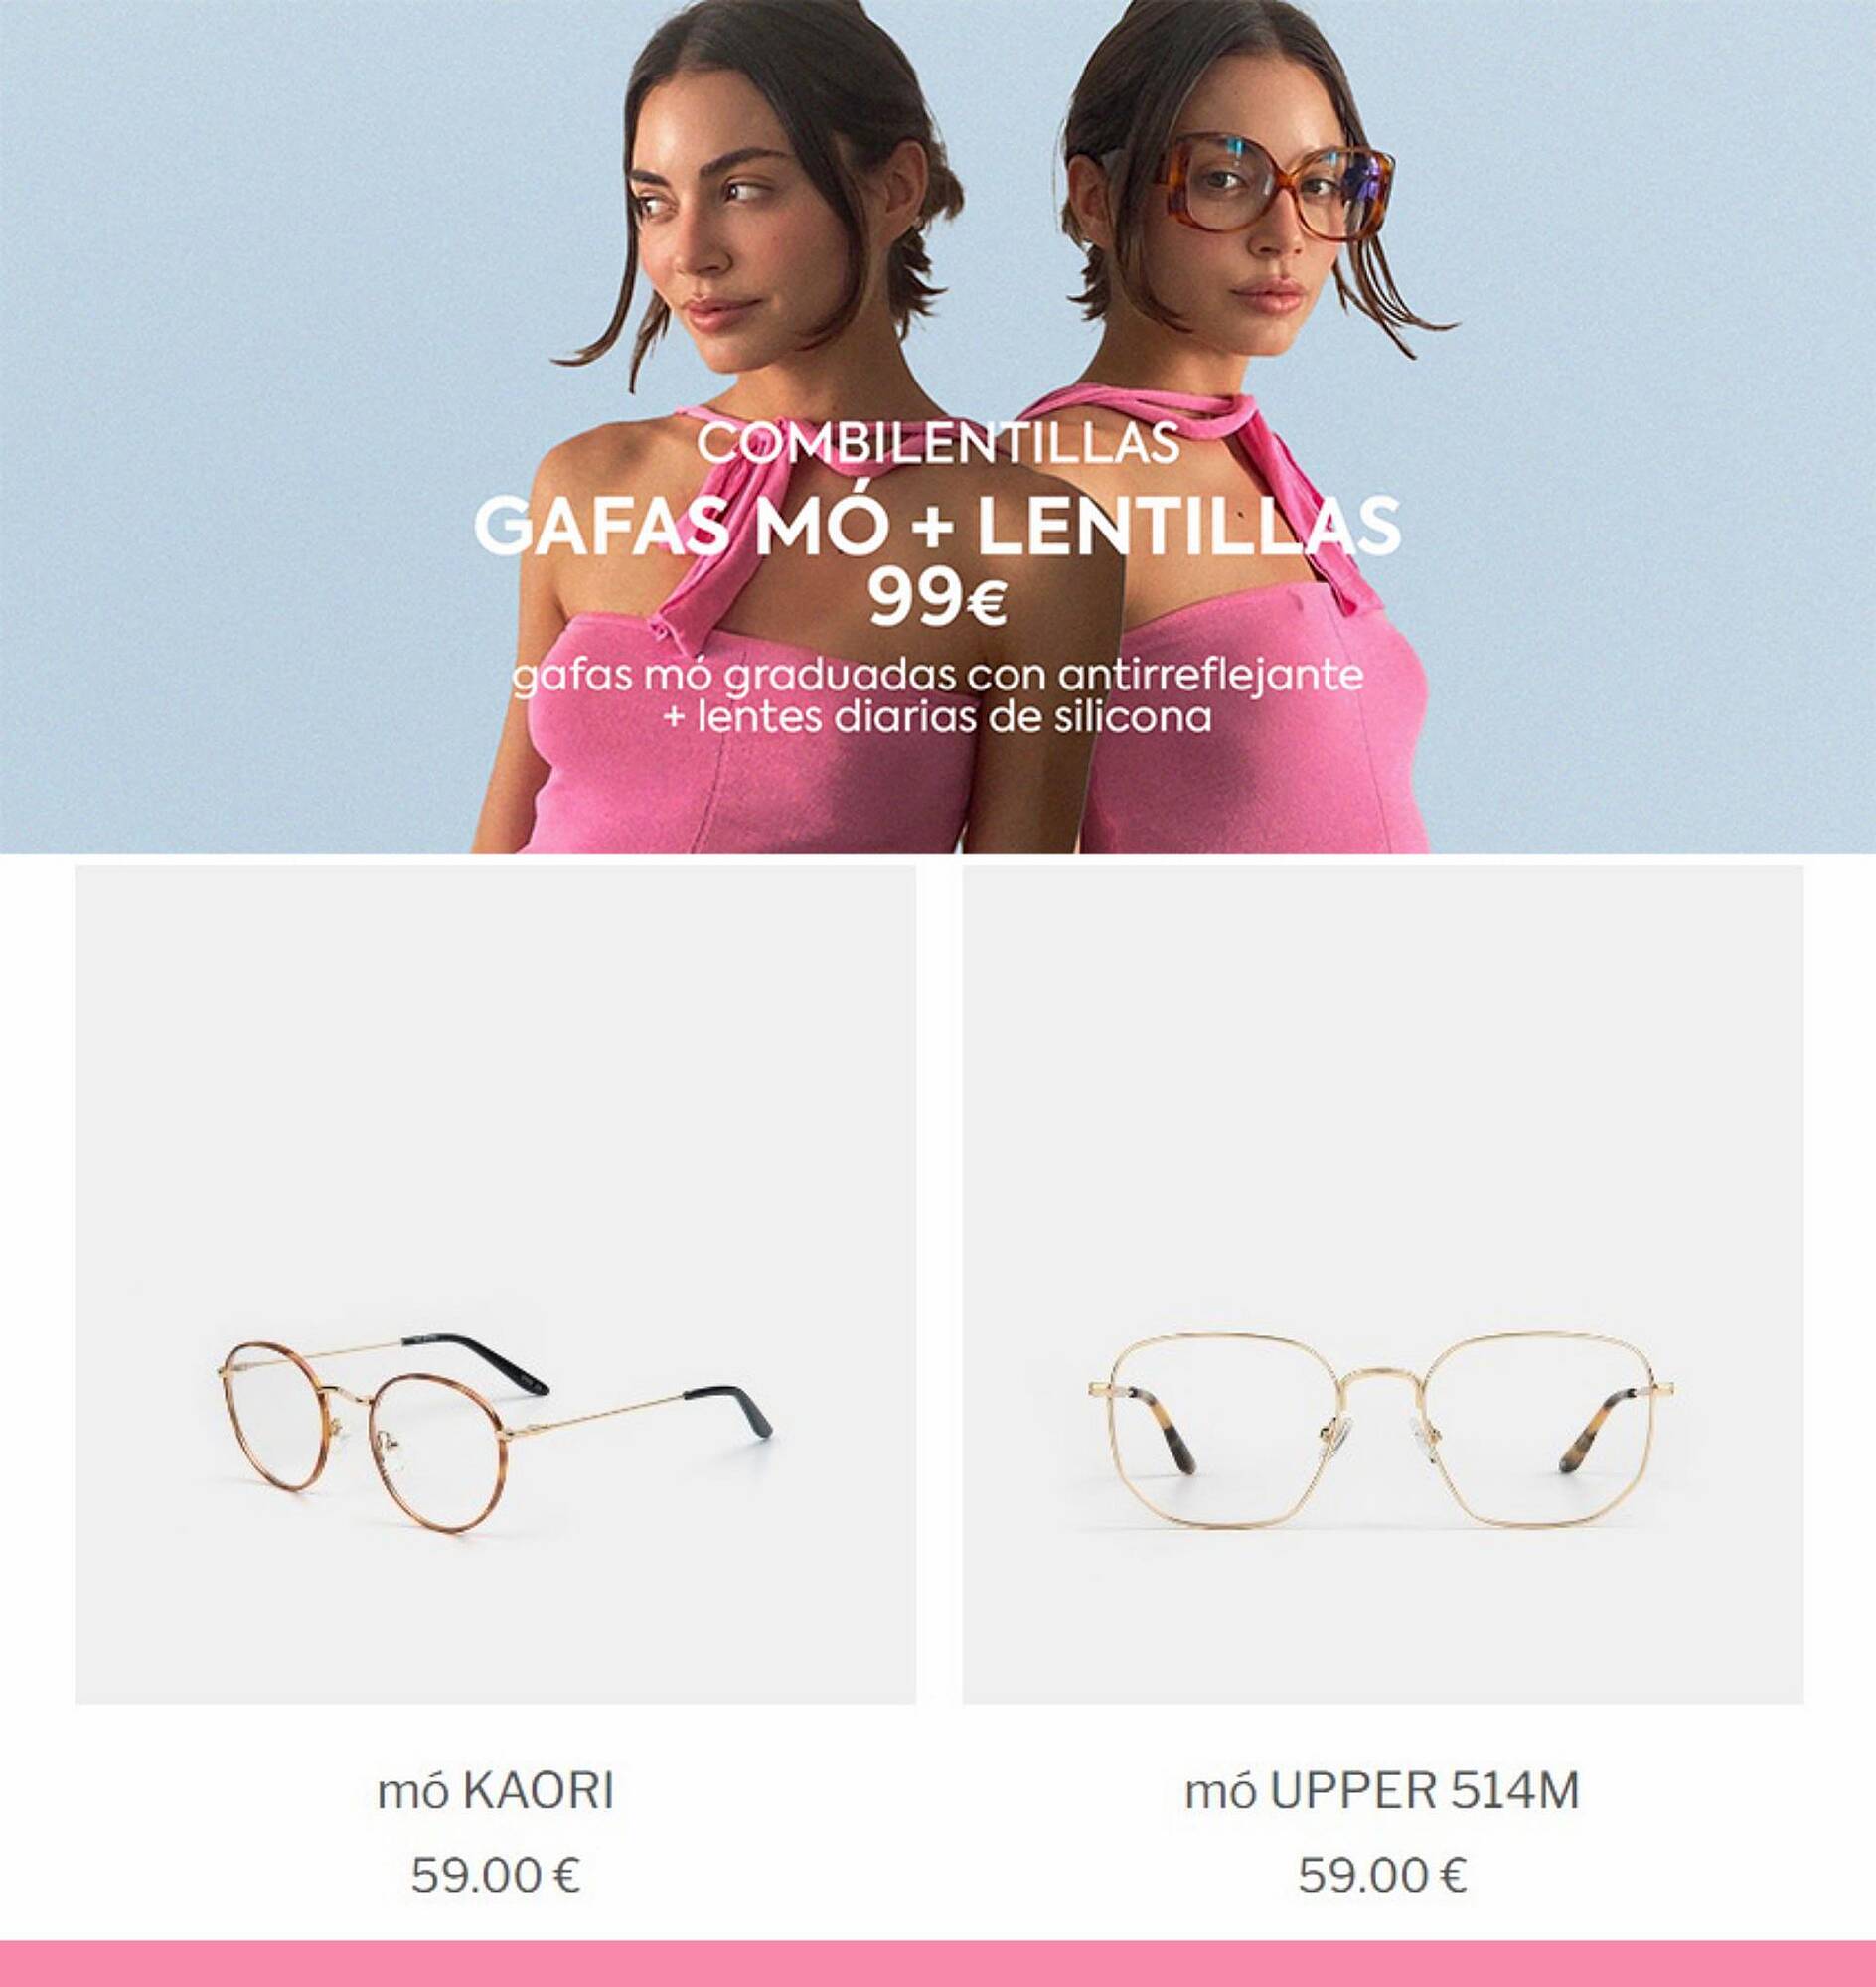The height and width of the screenshot is (1987, 1876).
Task: Click the 59.00 € price under UPPER 514M
Action: pyautogui.click(x=1382, y=1874)
